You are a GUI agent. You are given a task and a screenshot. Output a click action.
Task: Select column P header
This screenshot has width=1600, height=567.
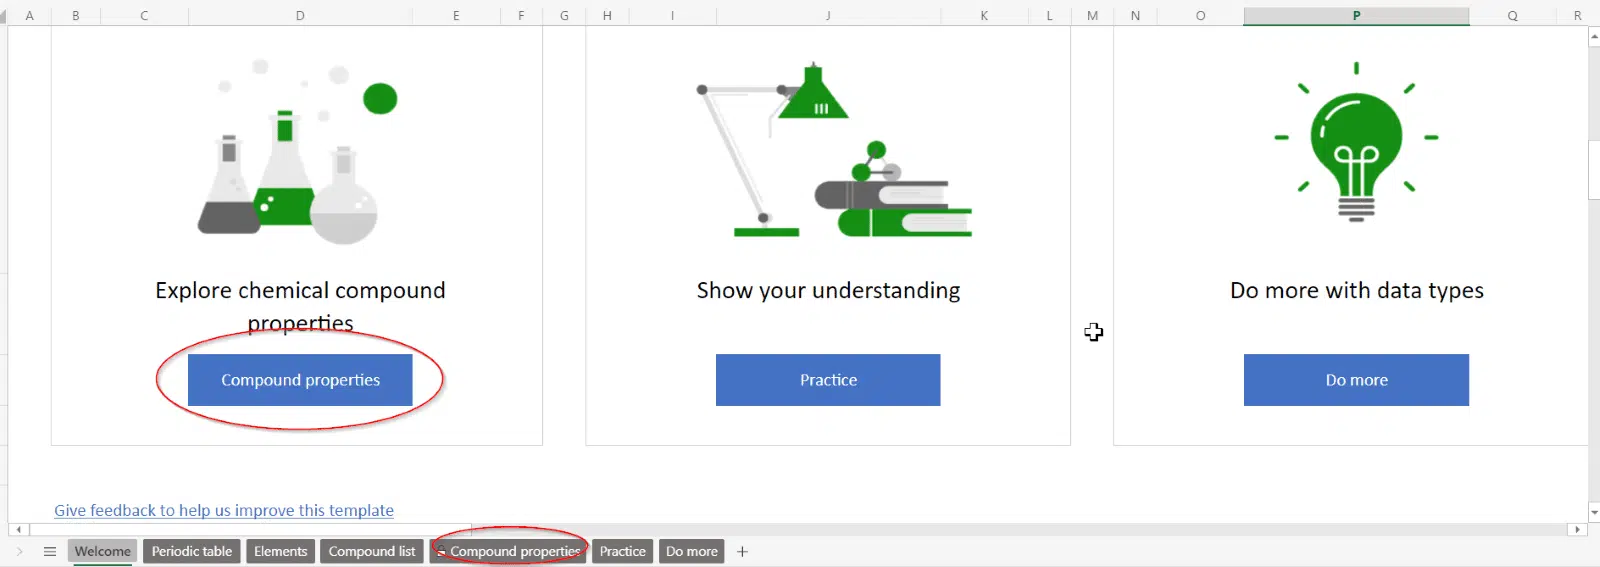tap(1356, 15)
